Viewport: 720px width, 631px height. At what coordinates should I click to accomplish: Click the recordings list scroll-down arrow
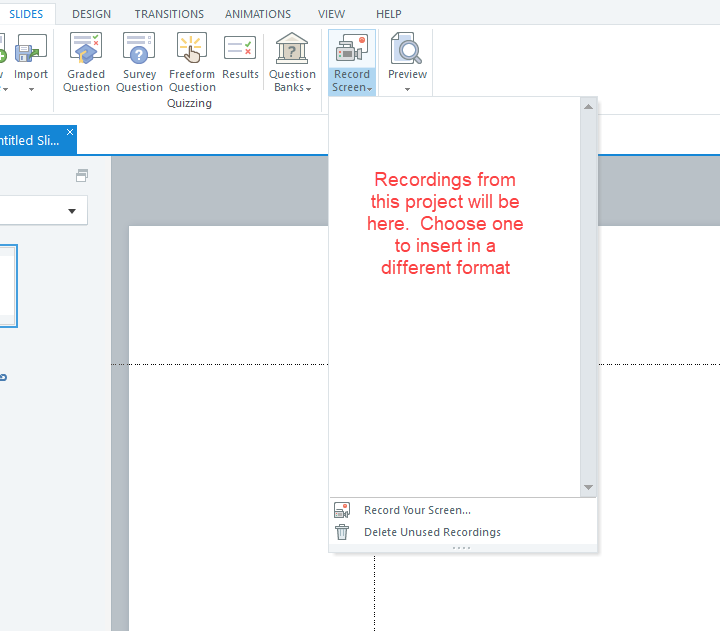588,487
